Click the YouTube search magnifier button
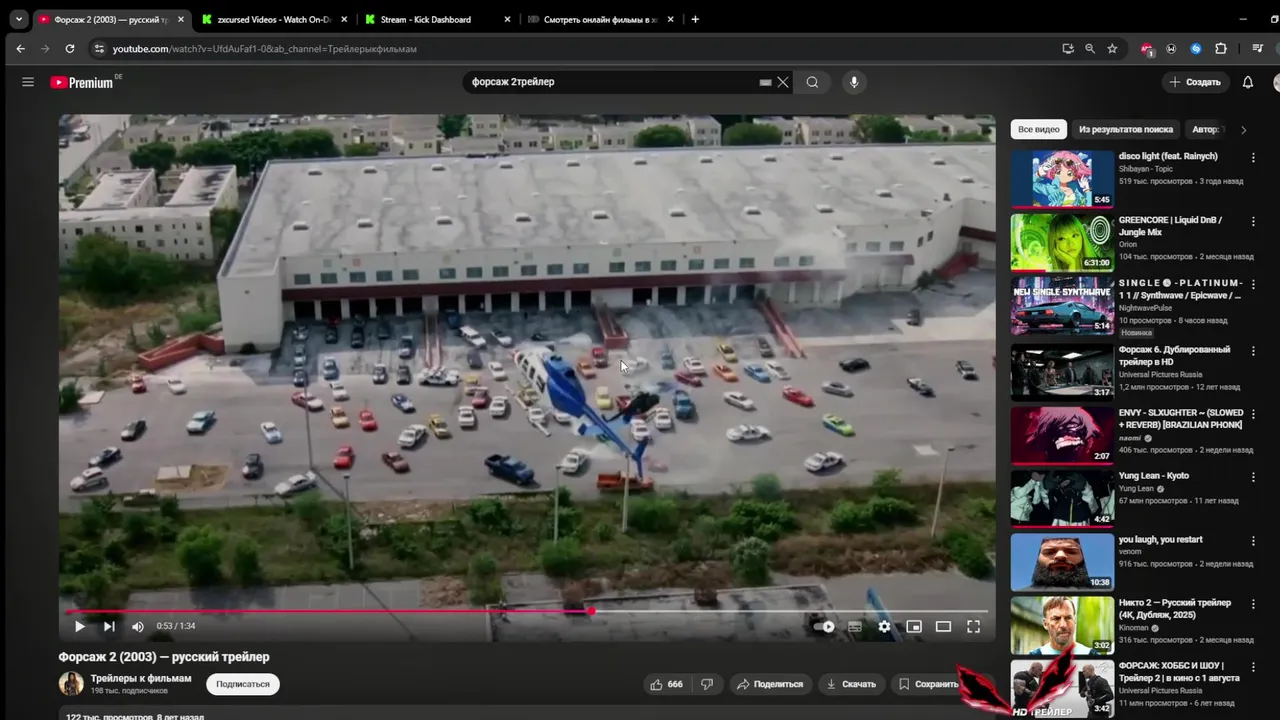This screenshot has width=1280, height=720. point(812,82)
